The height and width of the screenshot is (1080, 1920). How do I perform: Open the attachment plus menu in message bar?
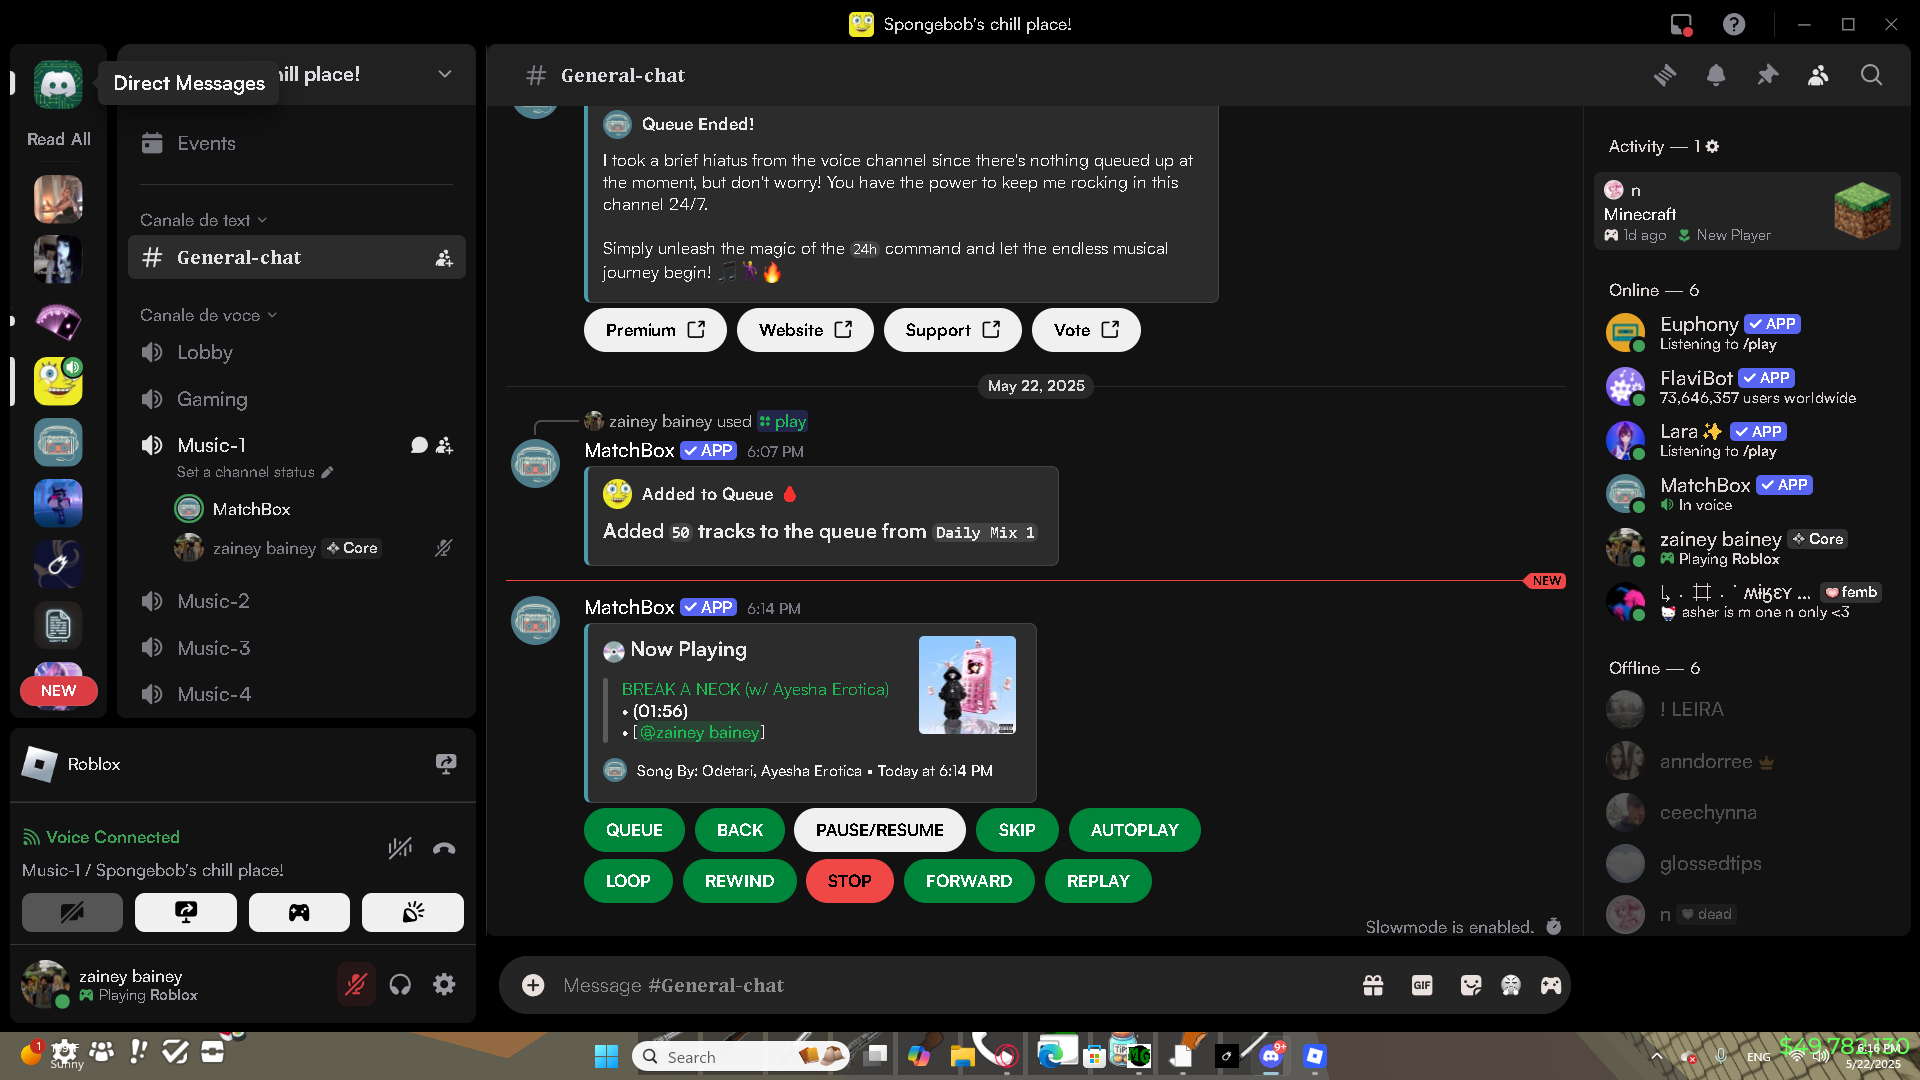point(533,986)
